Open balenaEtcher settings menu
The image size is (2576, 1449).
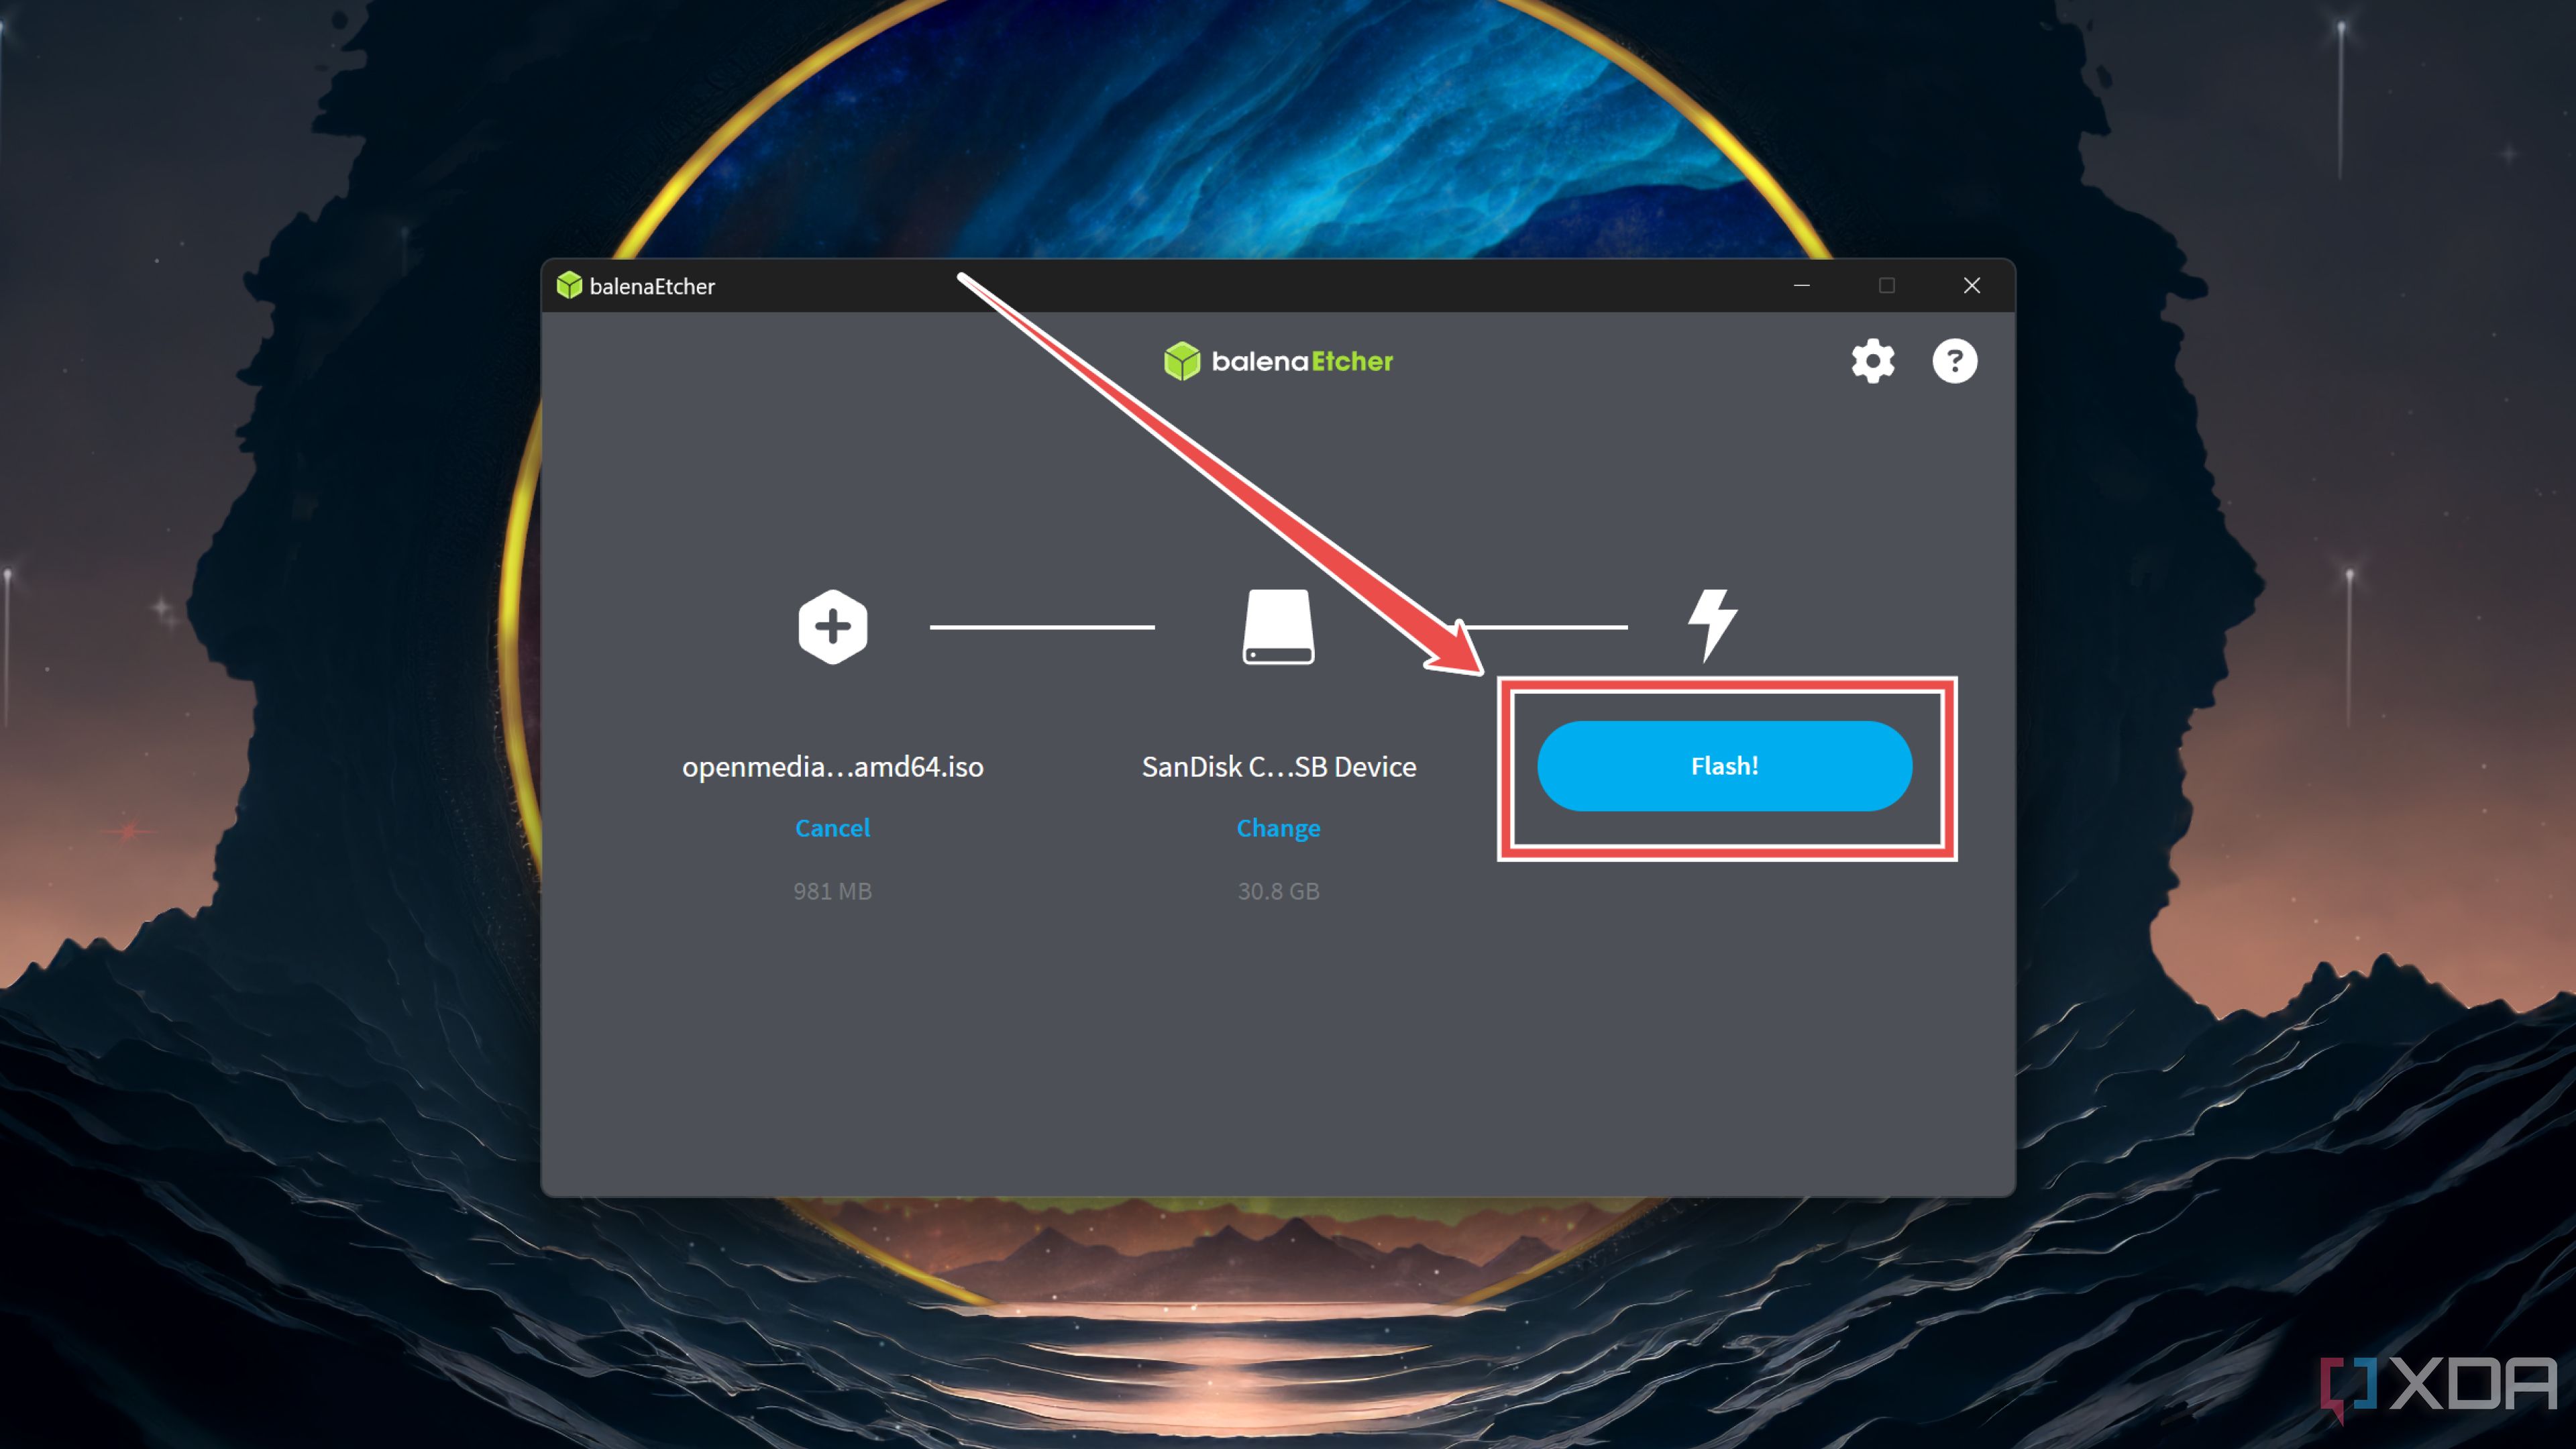point(1870,361)
